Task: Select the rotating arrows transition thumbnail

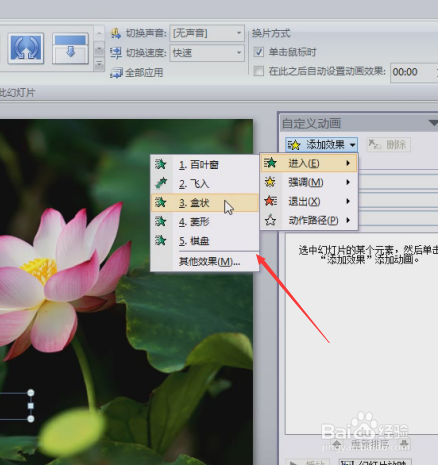Action: point(26,48)
